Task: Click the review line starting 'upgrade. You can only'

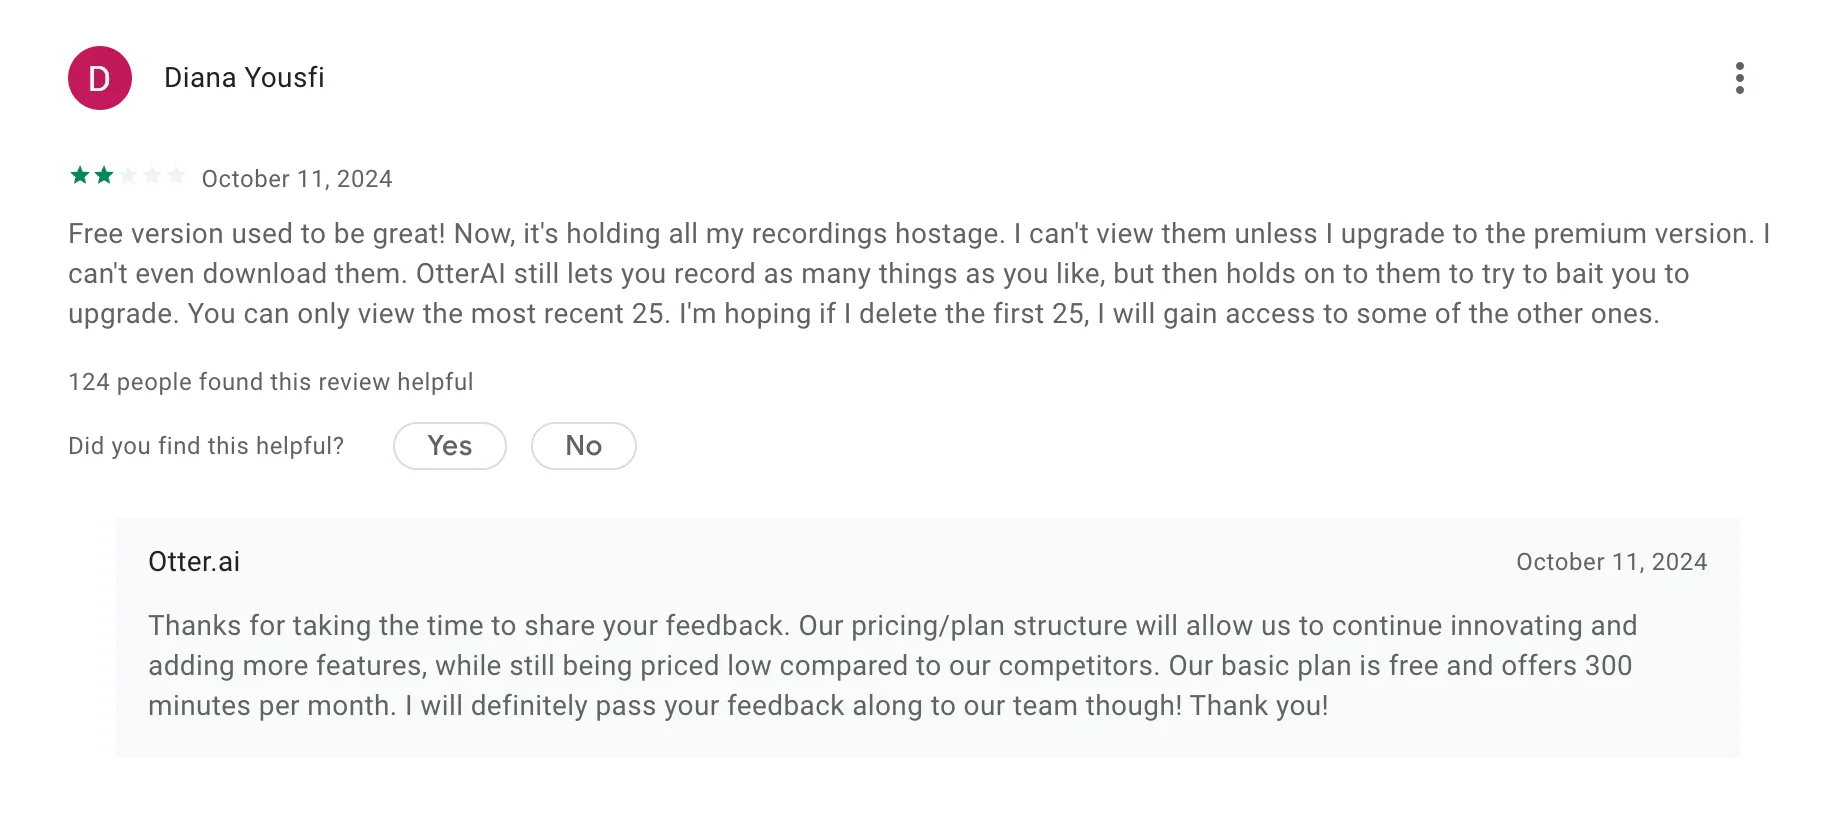Action: pyautogui.click(x=864, y=314)
